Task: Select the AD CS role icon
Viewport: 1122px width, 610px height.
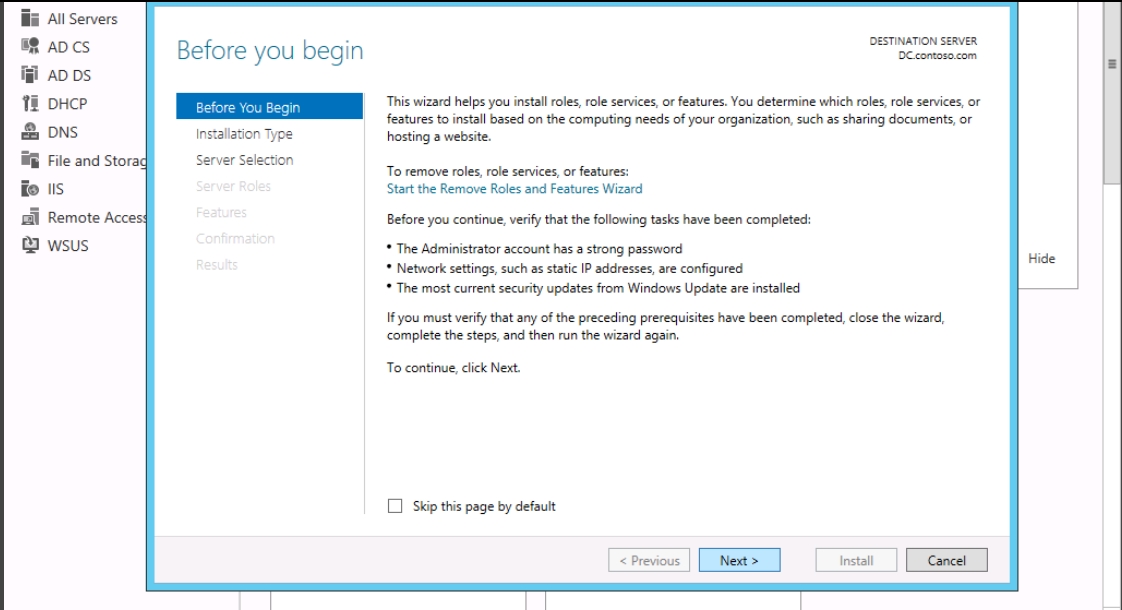Action: point(29,47)
